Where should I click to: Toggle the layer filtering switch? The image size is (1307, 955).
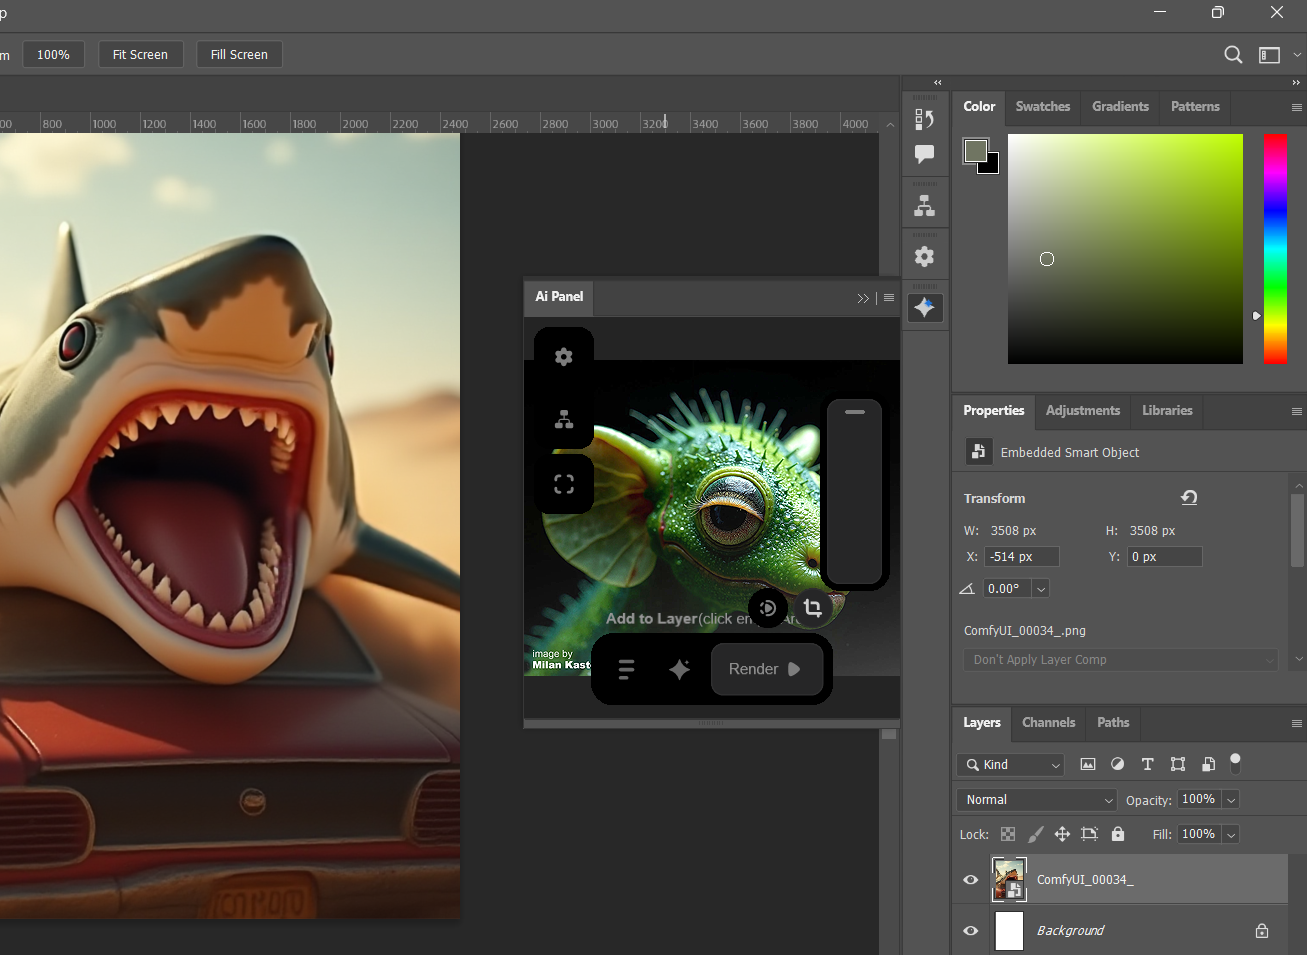(x=1235, y=764)
